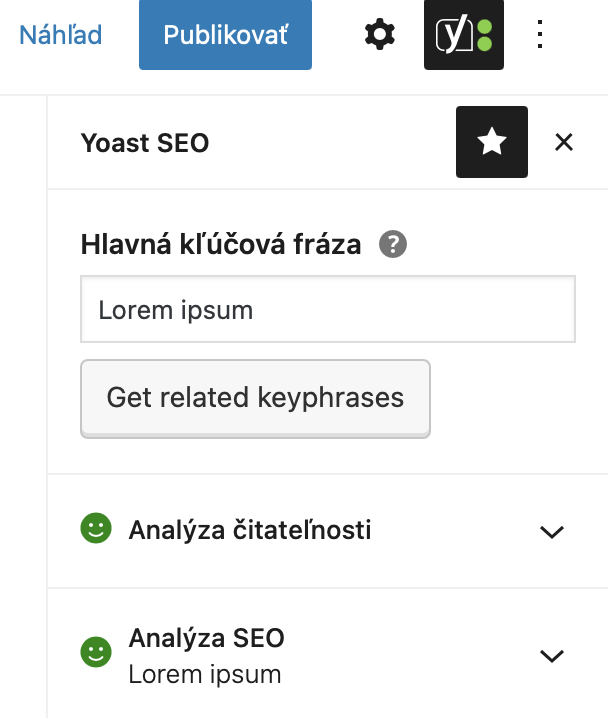This screenshot has width=608, height=718.
Task: Click the Get related keyphrases button
Action: click(x=255, y=398)
